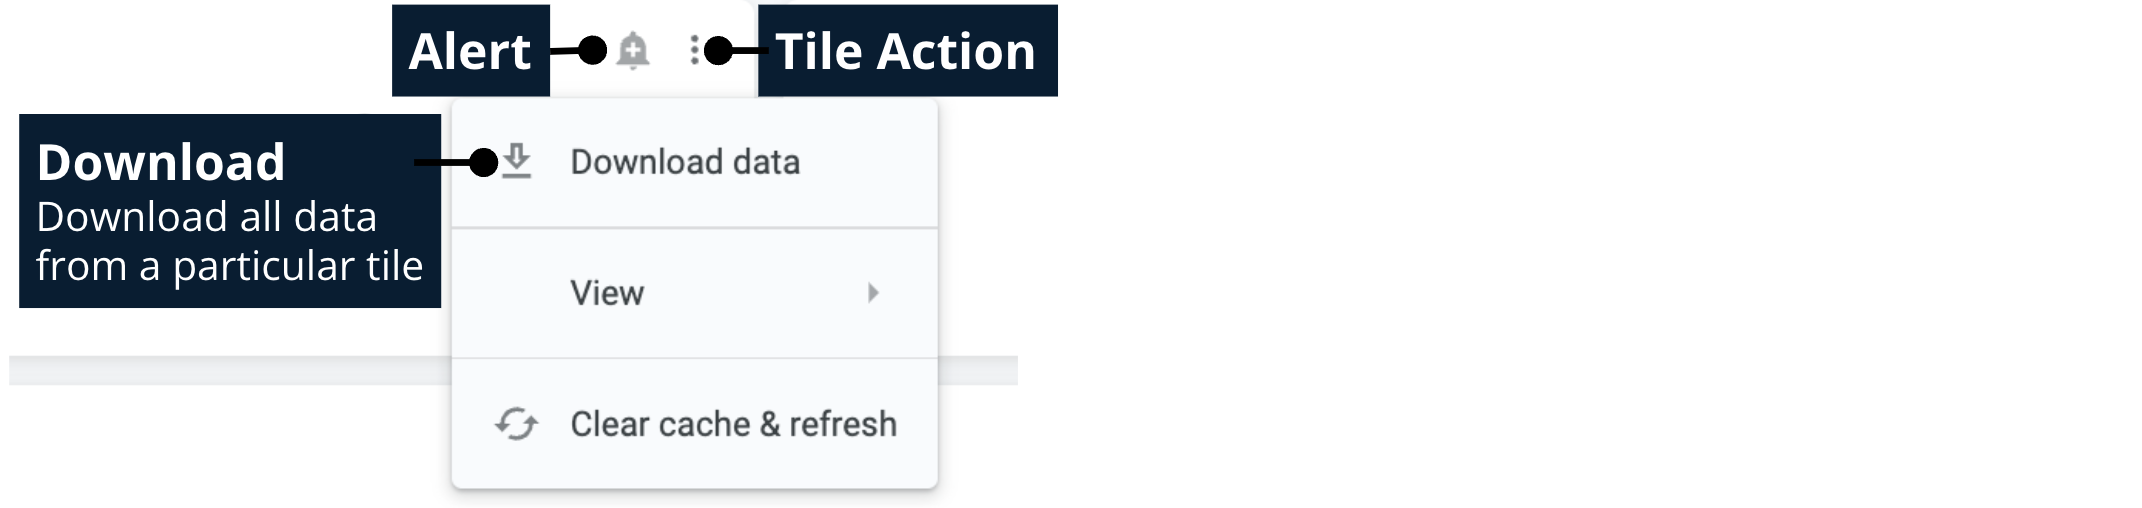Click the black dot beside the bell
The image size is (2142, 508).
pyautogui.click(x=593, y=50)
